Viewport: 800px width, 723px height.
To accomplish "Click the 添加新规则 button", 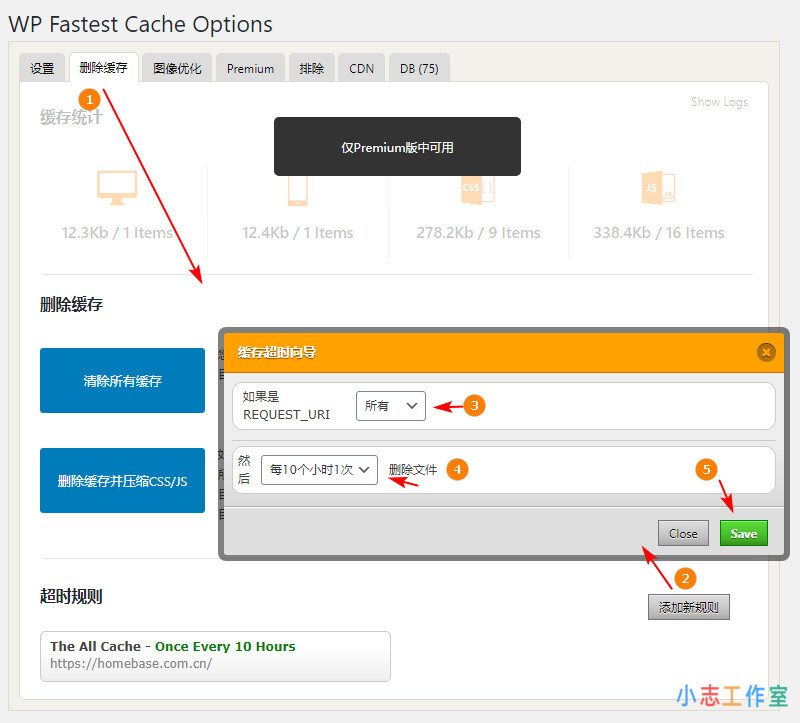I will point(688,607).
